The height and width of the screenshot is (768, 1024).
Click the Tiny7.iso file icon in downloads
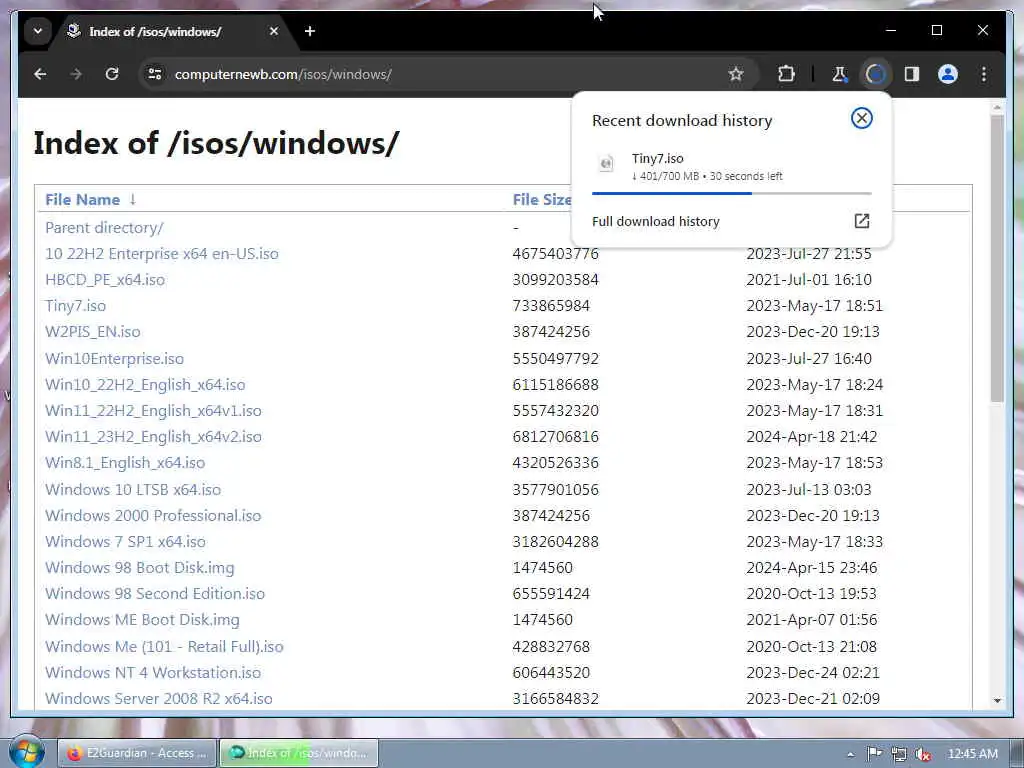click(606, 163)
